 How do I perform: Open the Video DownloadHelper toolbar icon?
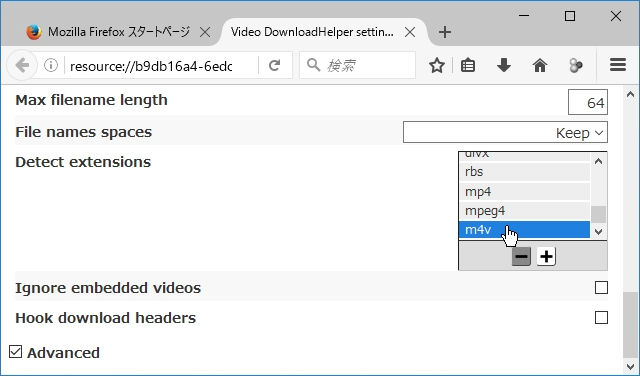click(x=576, y=65)
